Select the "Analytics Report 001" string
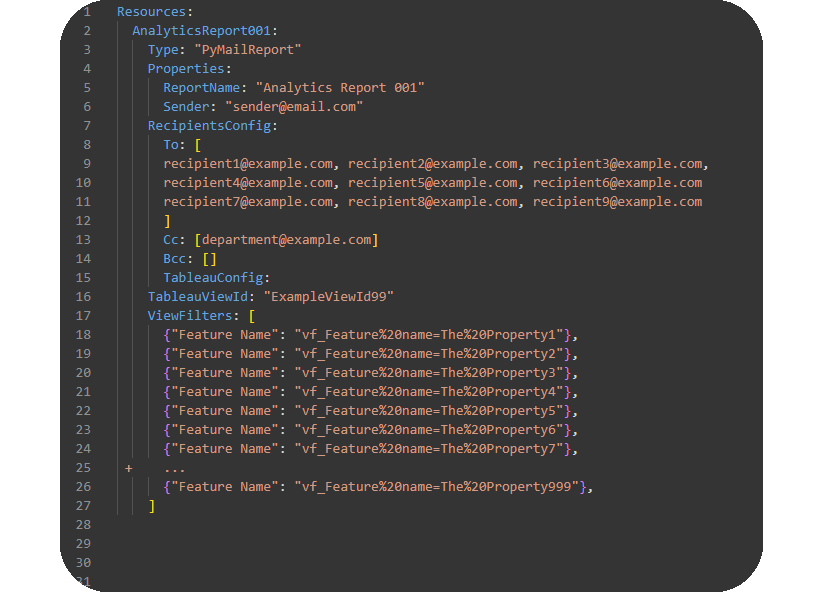 (x=340, y=88)
